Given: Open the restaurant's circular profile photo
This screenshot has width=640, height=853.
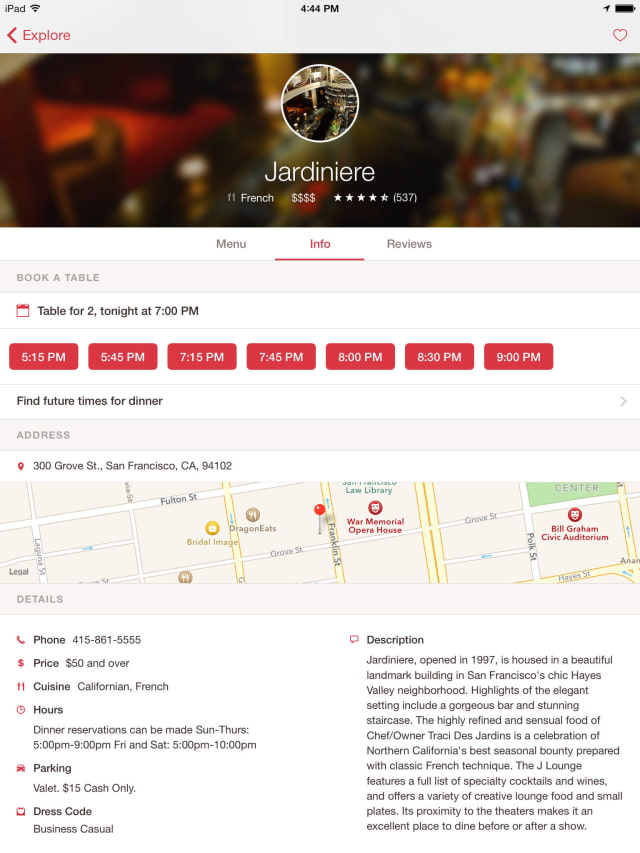Looking at the screenshot, I should coord(320,103).
